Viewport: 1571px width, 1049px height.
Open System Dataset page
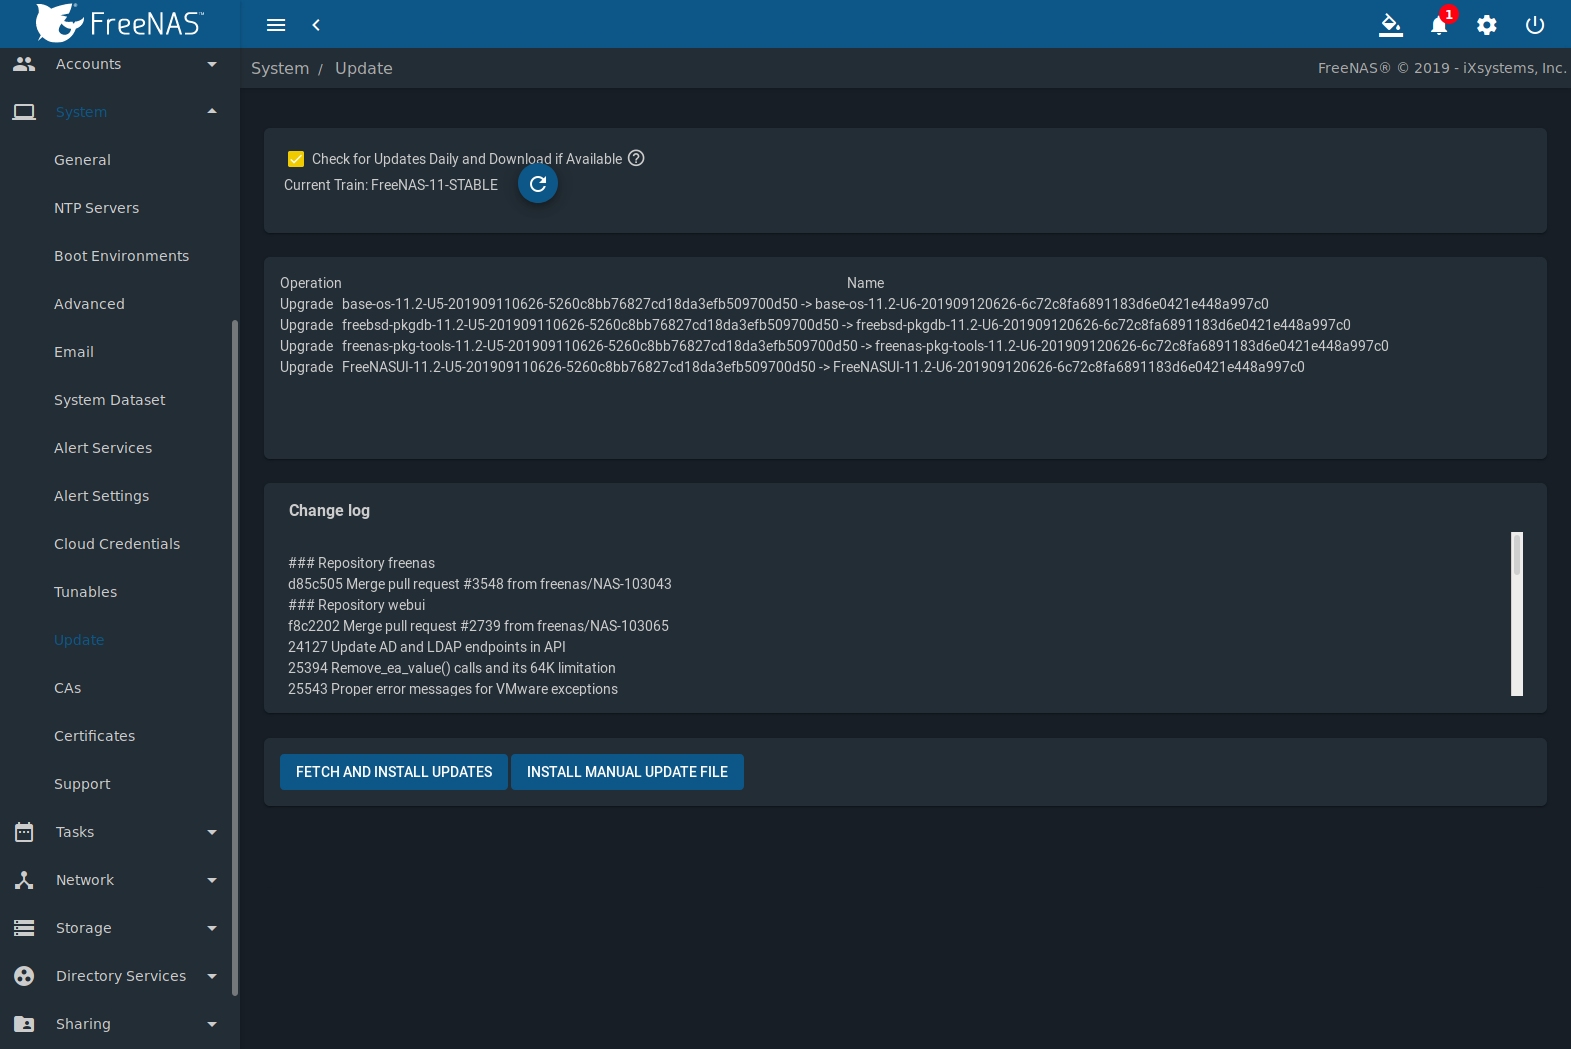110,400
